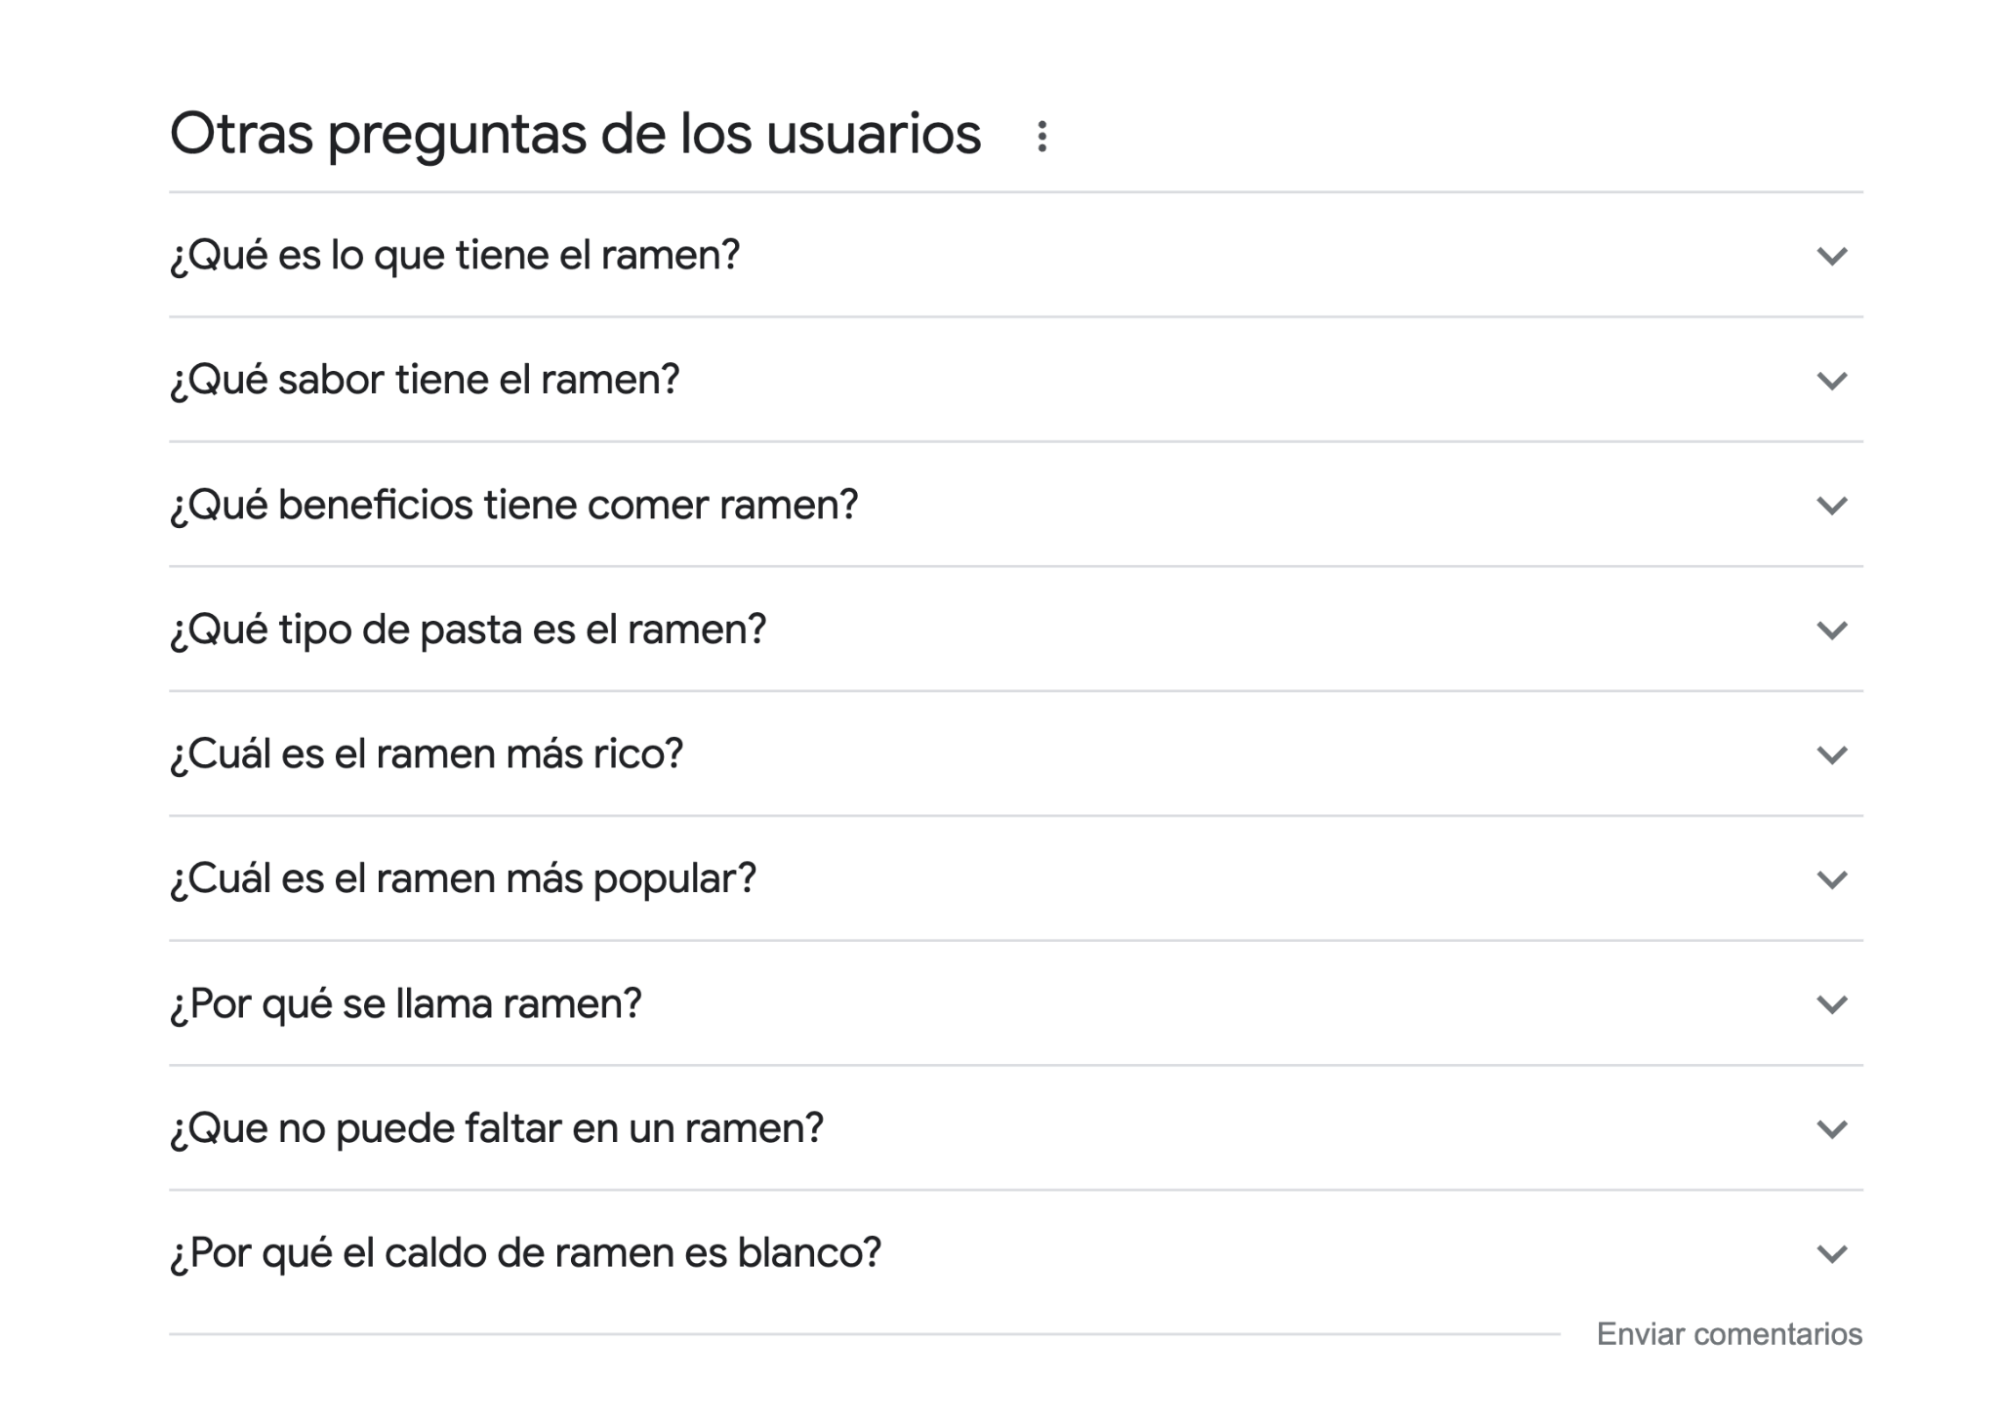Open the question '¿Que no puede faltar en un ramen?'

click(x=498, y=1128)
